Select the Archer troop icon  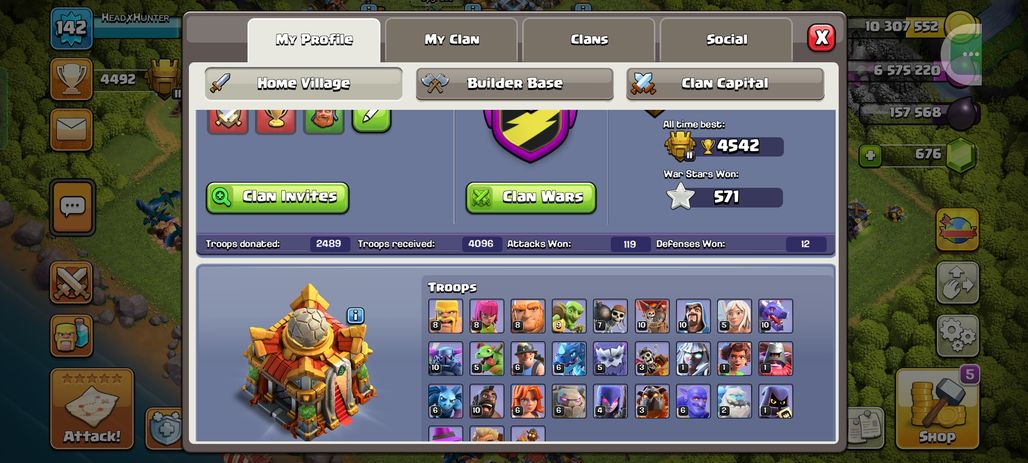486,316
